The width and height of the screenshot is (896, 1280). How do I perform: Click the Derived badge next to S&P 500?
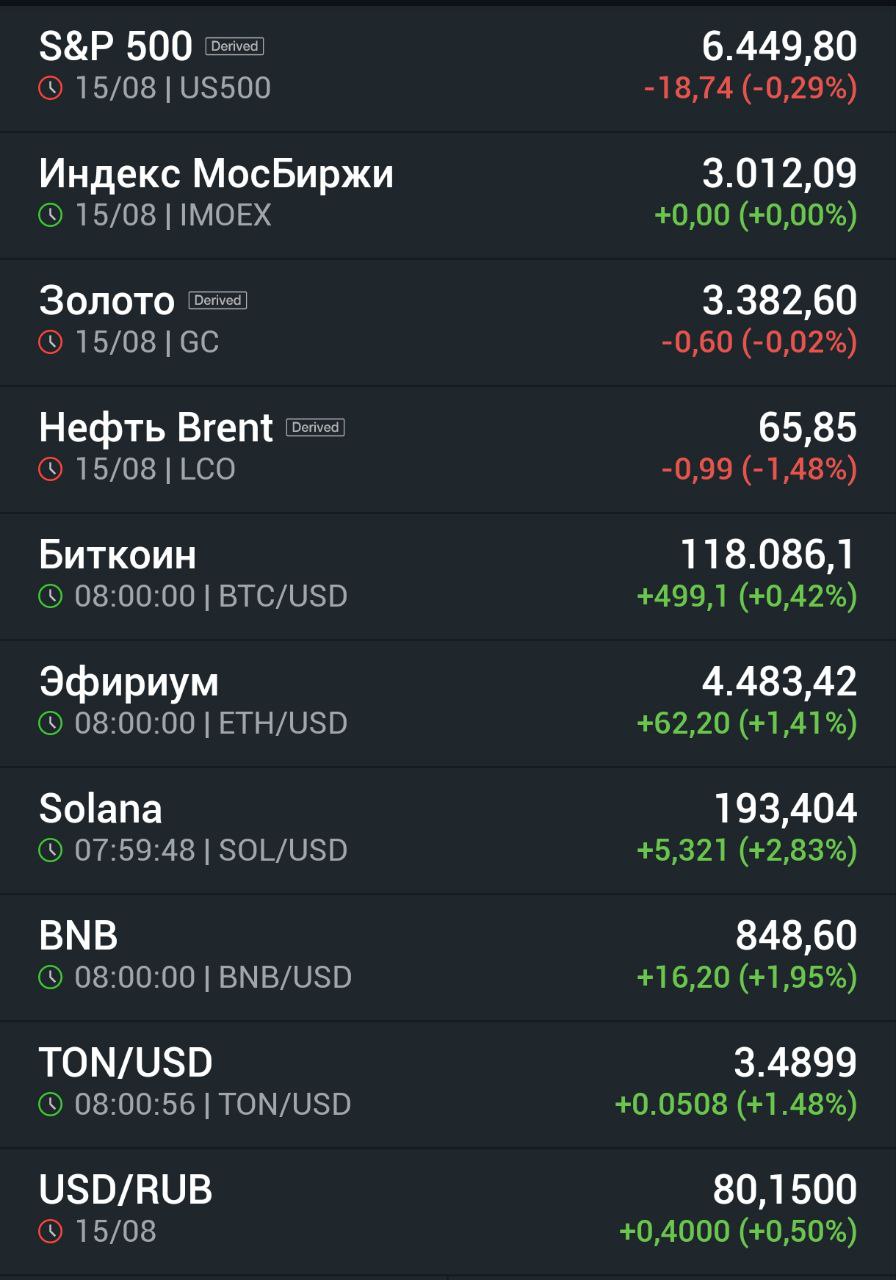pos(234,46)
